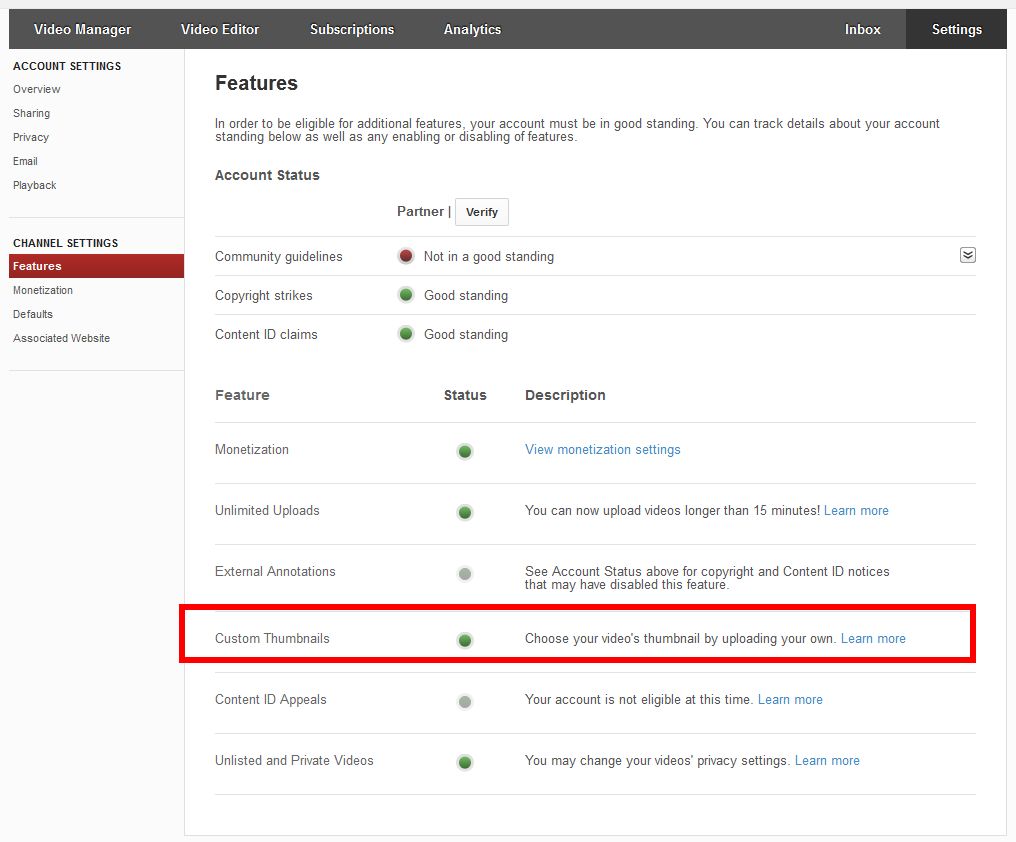Open Associated Website settings
Screen dimensions: 1016x842
coord(62,338)
